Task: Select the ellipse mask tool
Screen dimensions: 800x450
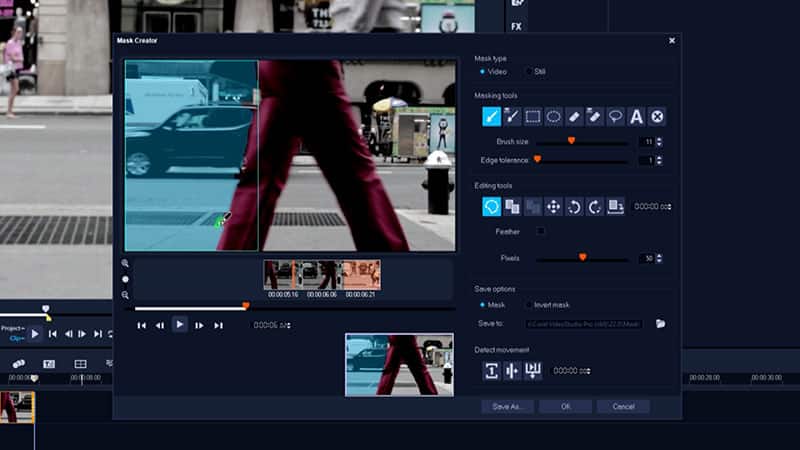Action: [554, 117]
